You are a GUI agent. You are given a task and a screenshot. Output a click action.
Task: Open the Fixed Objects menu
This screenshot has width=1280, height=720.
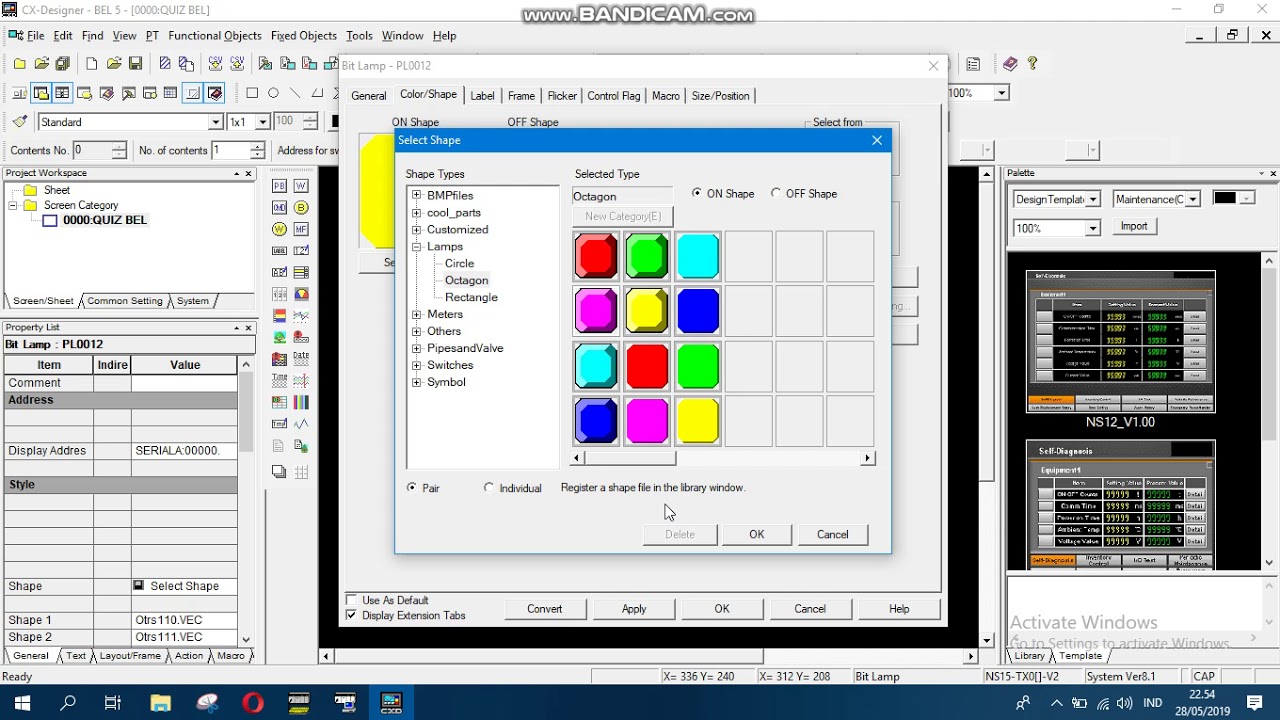[304, 35]
